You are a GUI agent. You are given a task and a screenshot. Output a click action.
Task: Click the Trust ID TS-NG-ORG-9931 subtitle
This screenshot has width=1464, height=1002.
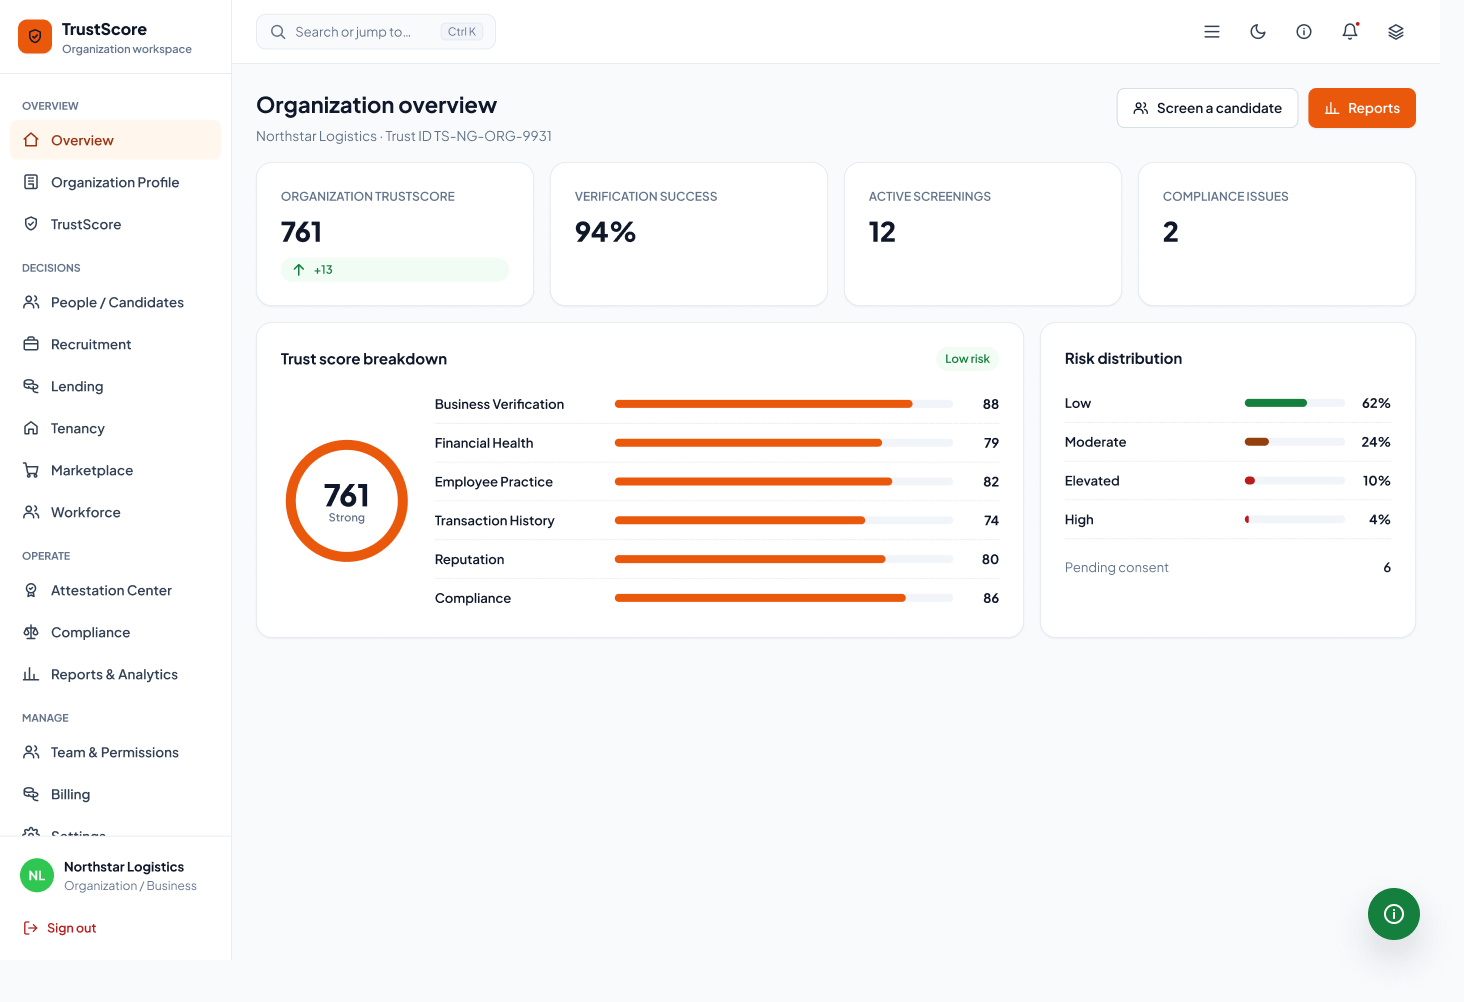[469, 136]
